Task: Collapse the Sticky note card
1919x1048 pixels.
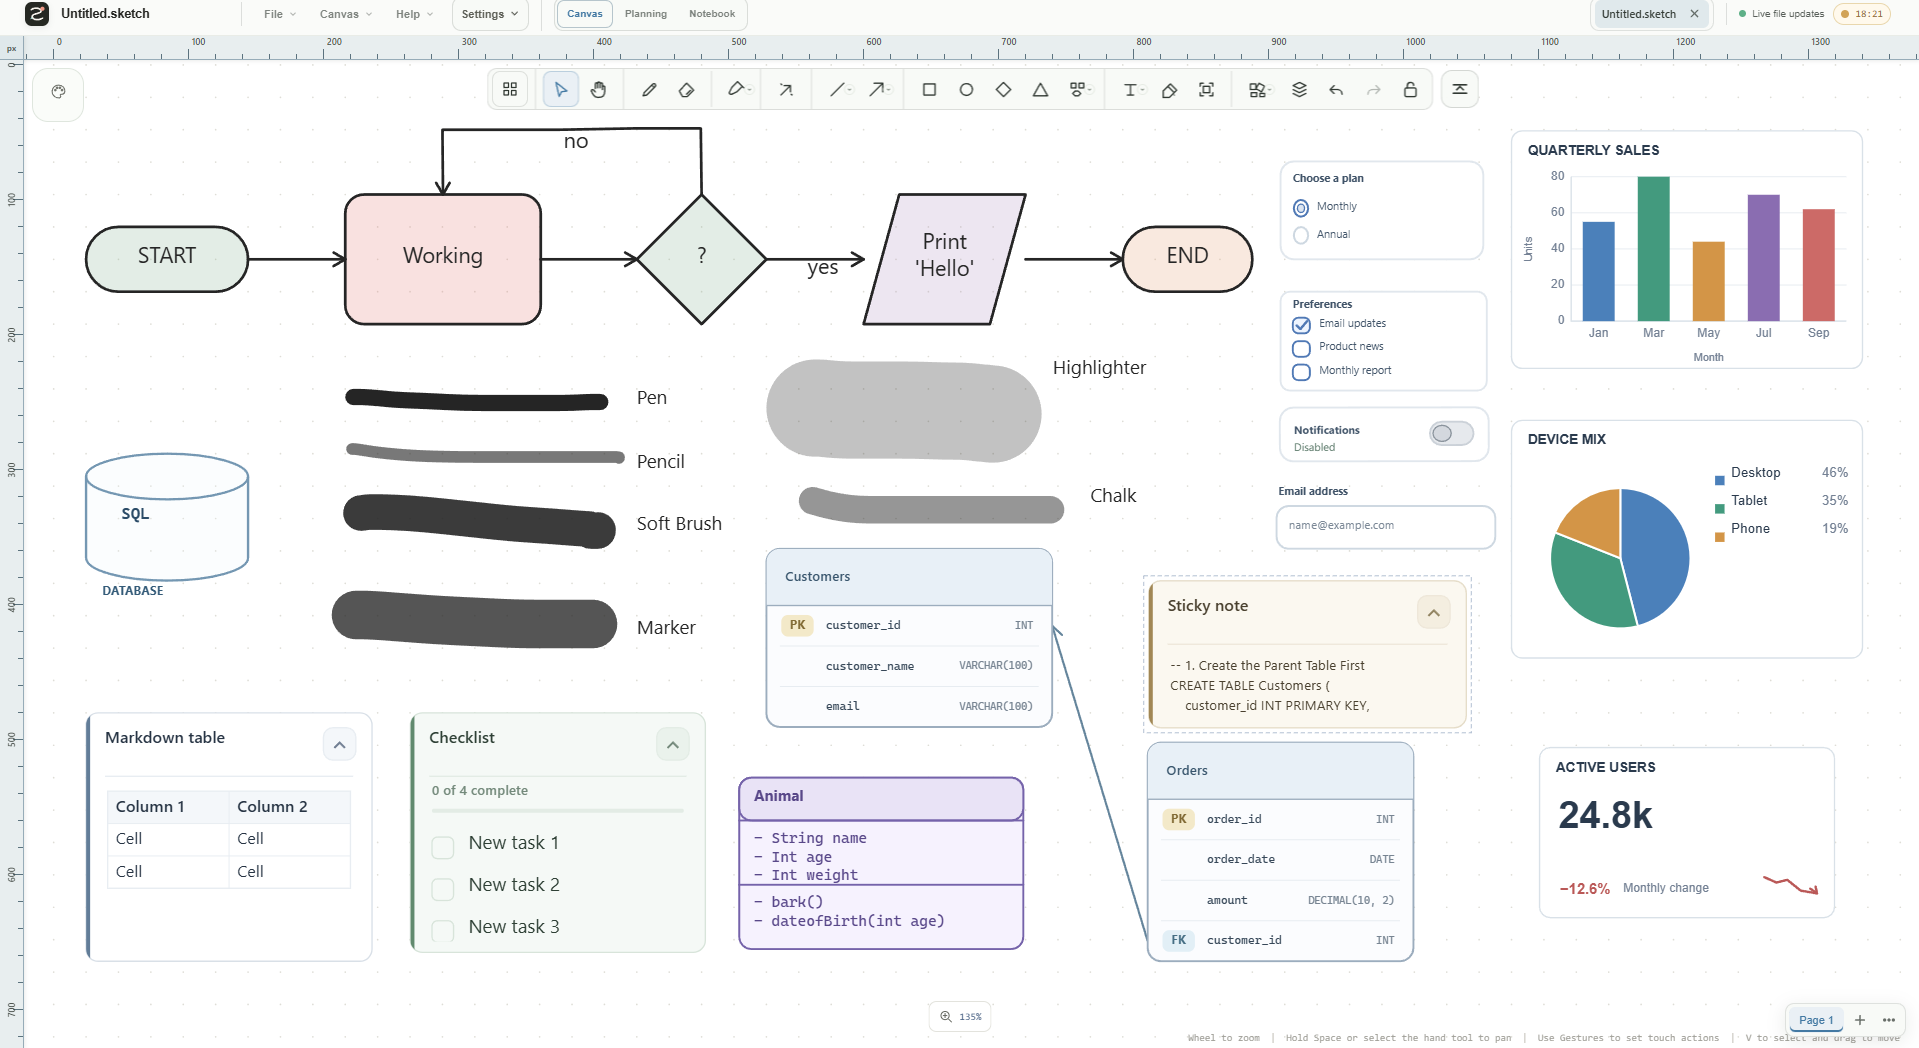Action: click(x=1434, y=613)
